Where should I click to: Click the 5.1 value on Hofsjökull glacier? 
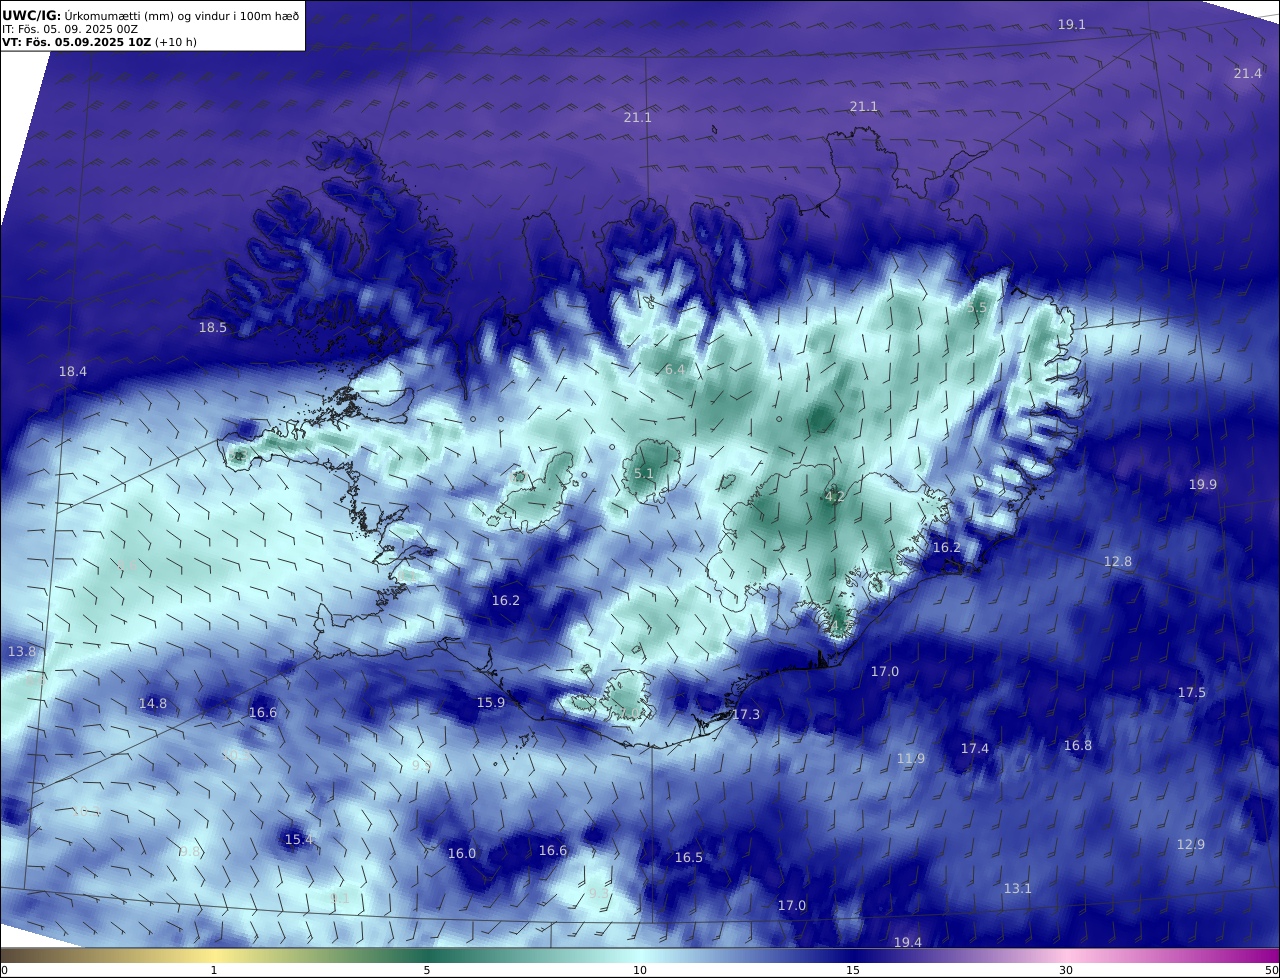[643, 474]
